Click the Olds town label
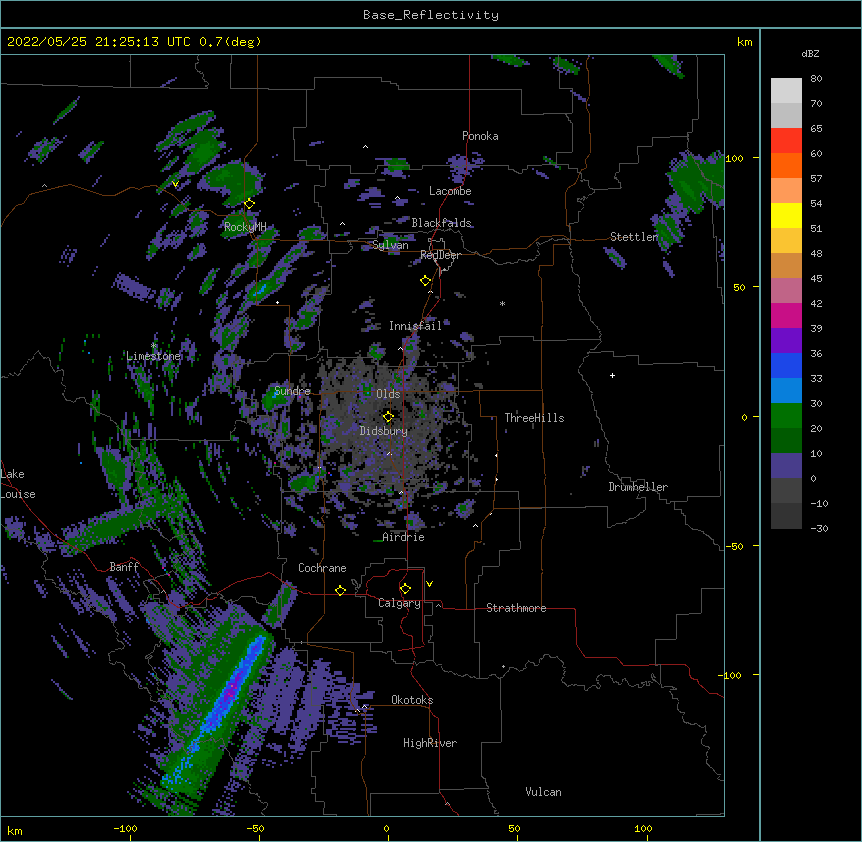This screenshot has width=862, height=842. coord(388,394)
